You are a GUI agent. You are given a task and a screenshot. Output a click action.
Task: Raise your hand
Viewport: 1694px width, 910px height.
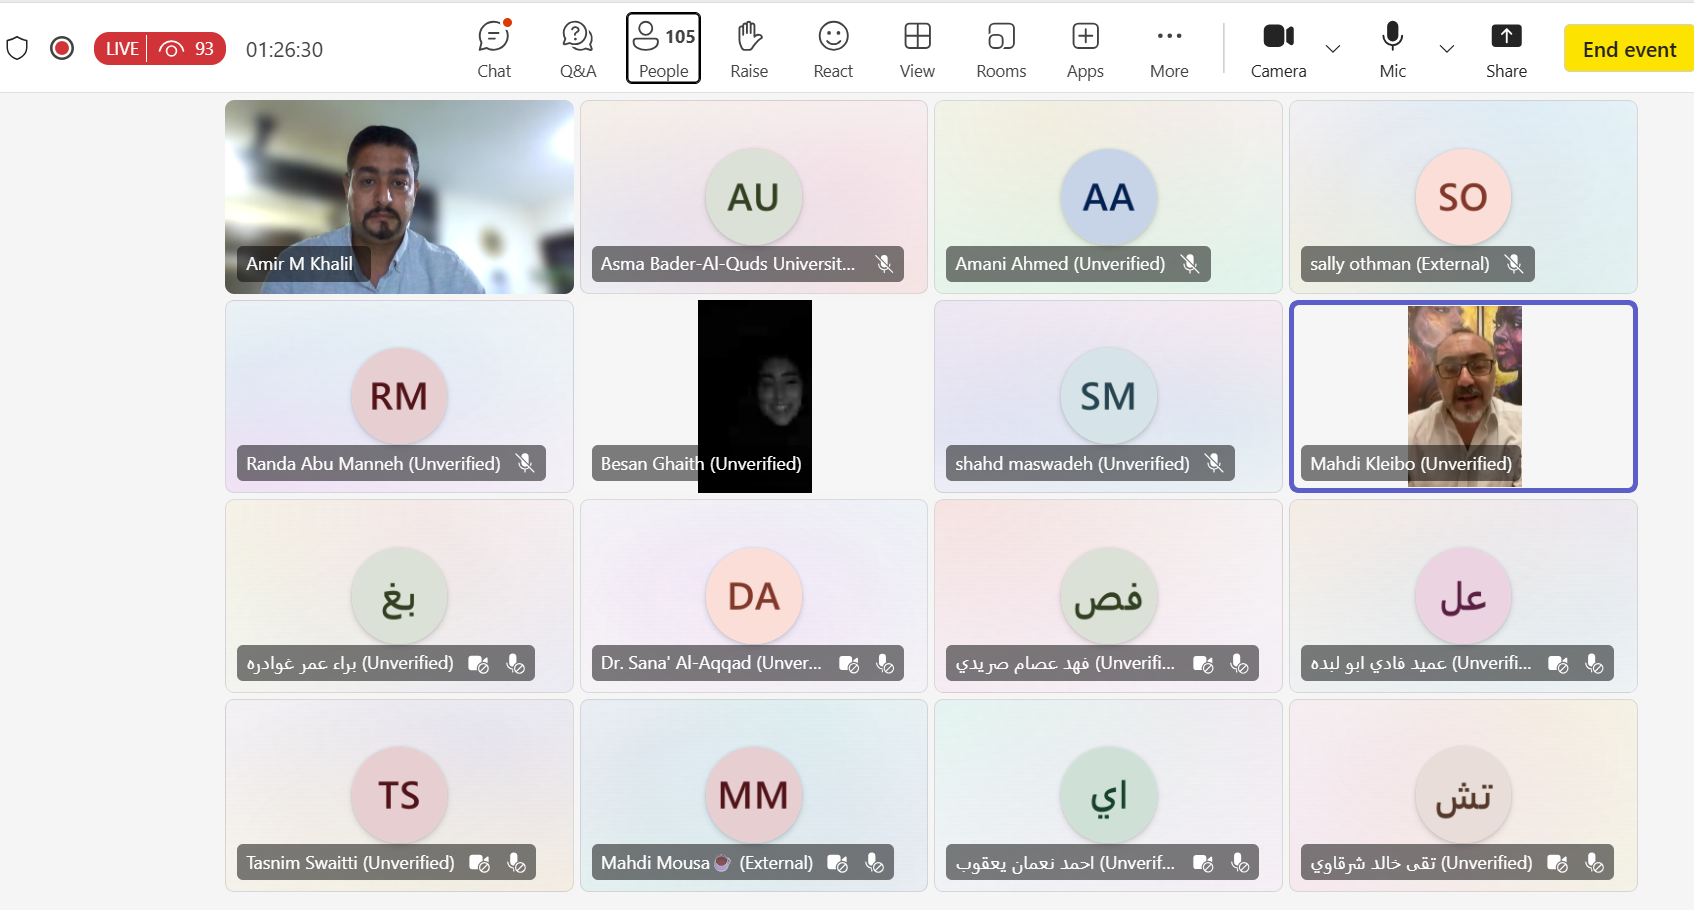click(x=749, y=49)
